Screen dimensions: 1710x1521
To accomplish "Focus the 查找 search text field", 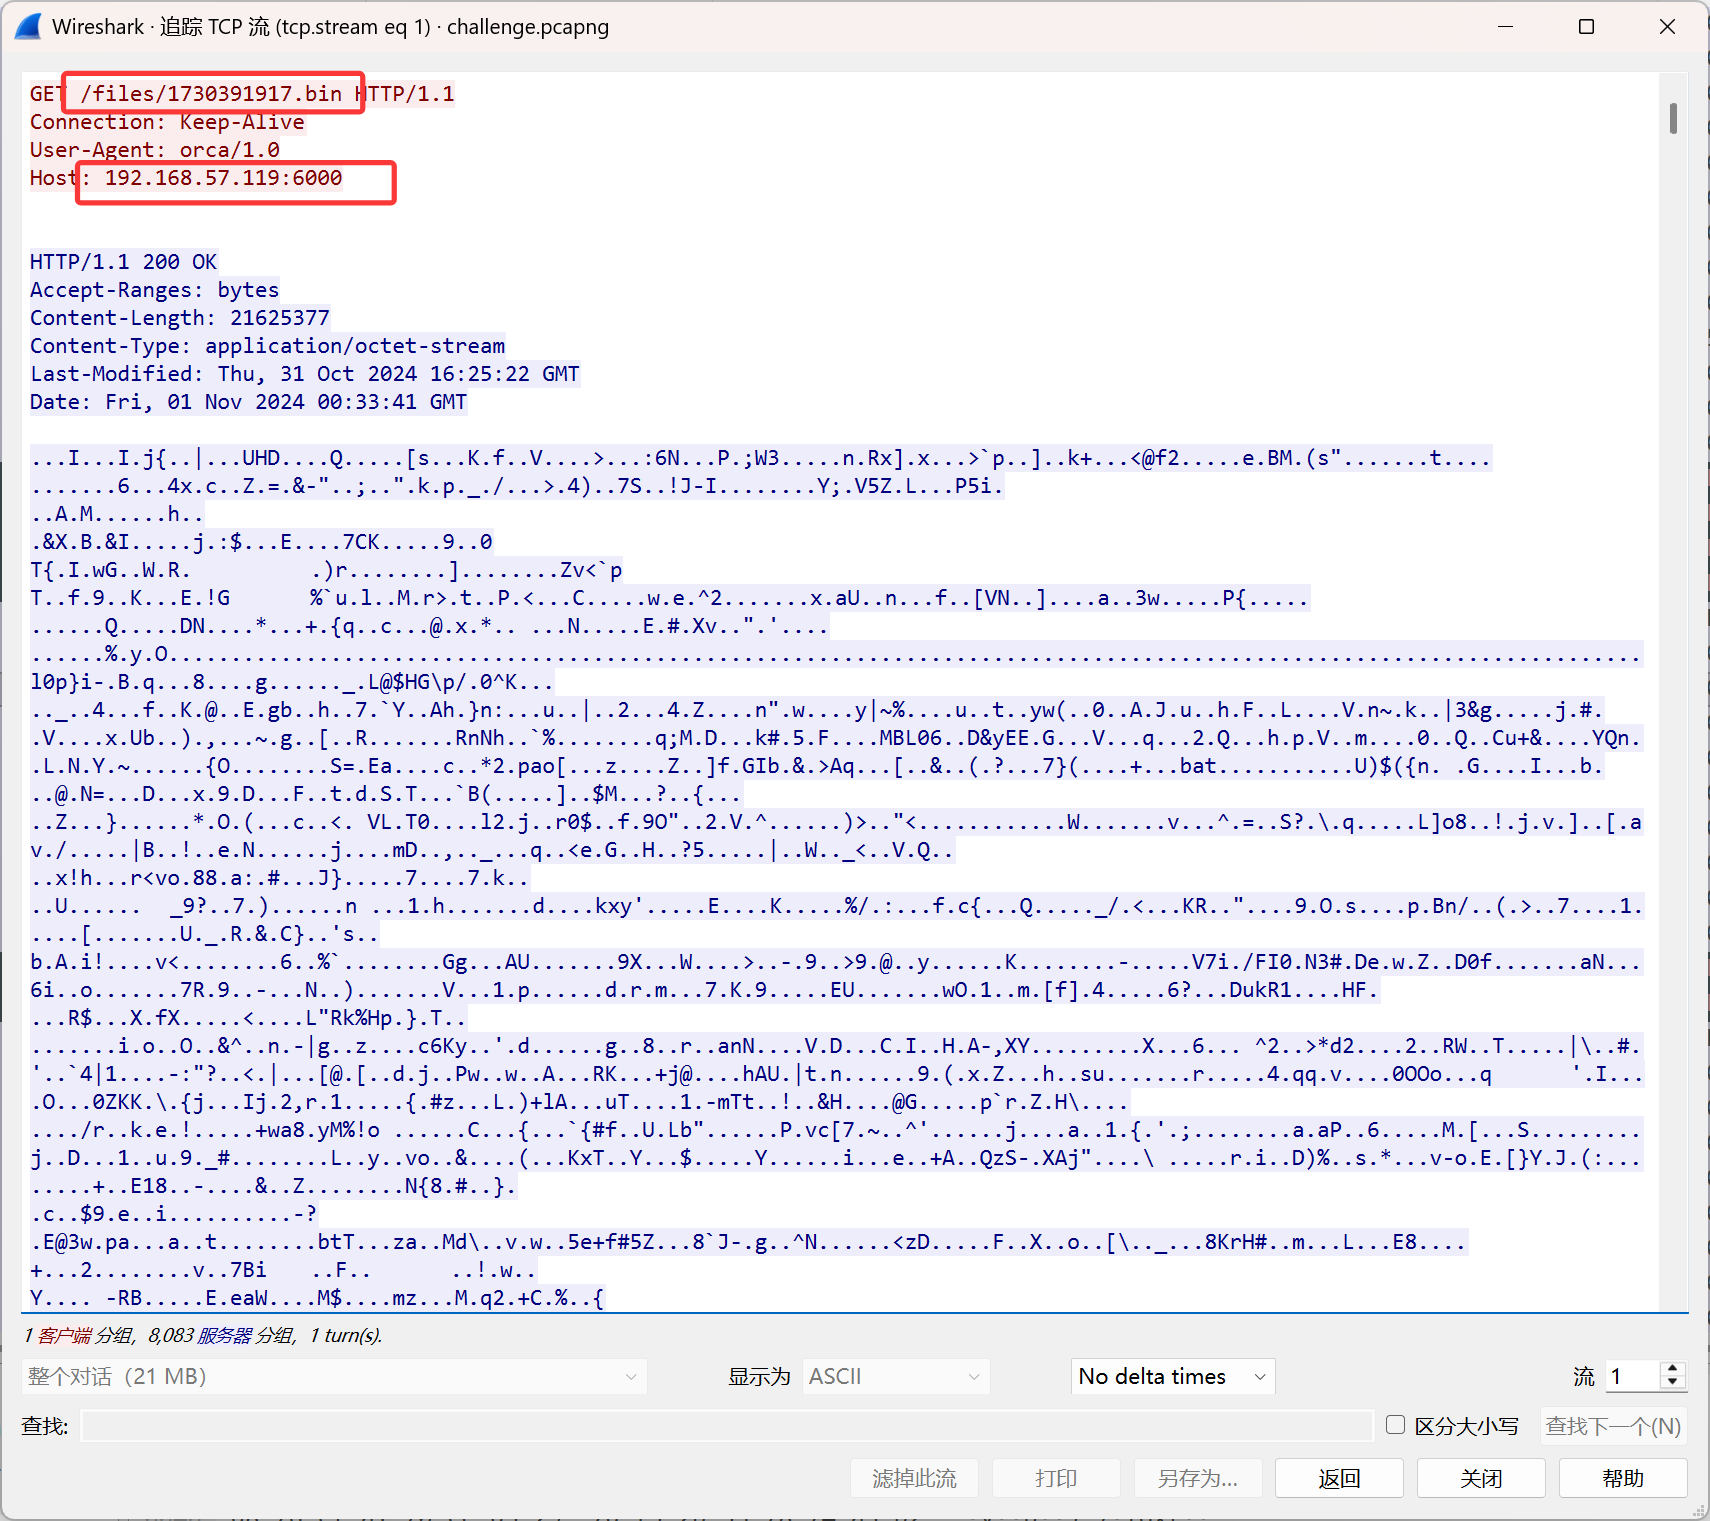I will 727,1426.
